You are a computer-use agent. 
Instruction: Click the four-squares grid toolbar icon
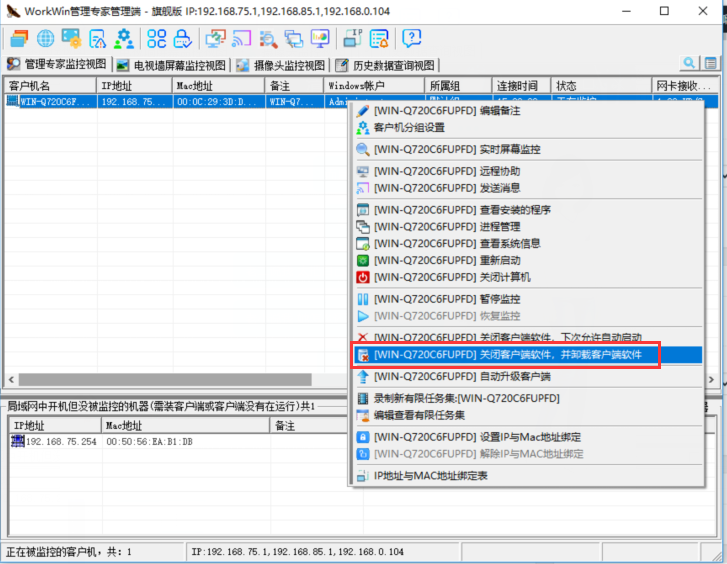pos(156,38)
